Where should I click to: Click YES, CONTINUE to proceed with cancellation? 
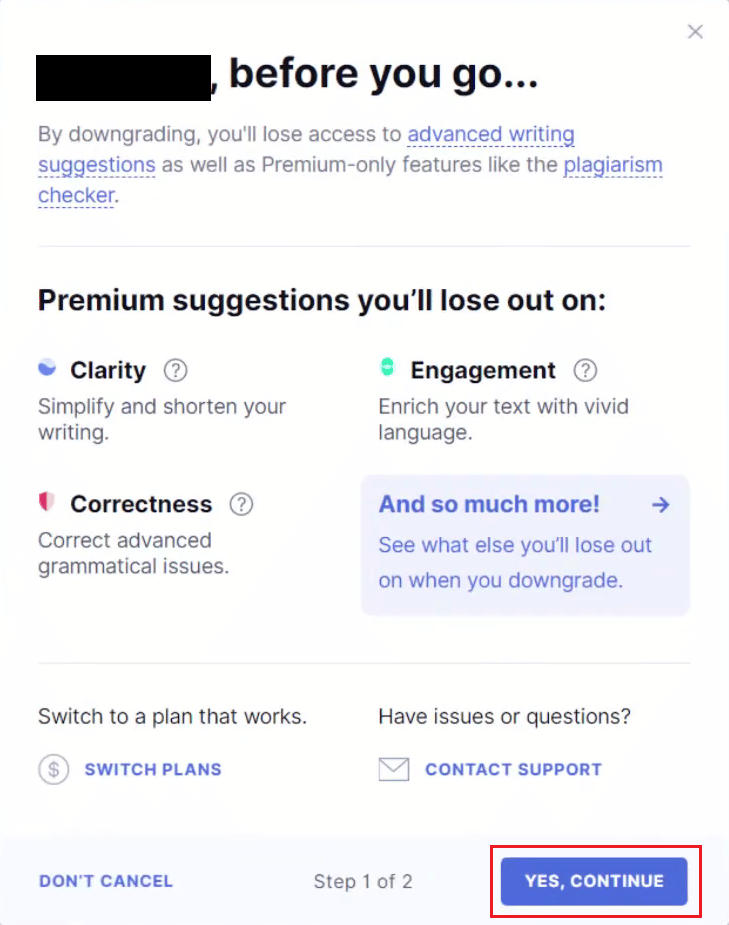coord(594,881)
